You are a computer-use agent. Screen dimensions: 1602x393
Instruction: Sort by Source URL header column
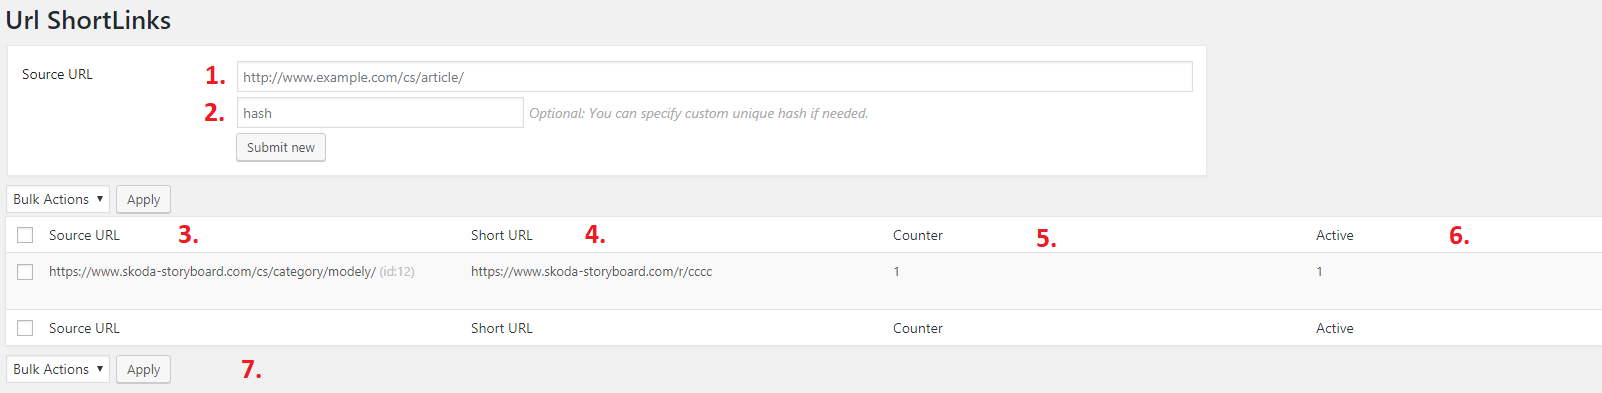point(84,235)
